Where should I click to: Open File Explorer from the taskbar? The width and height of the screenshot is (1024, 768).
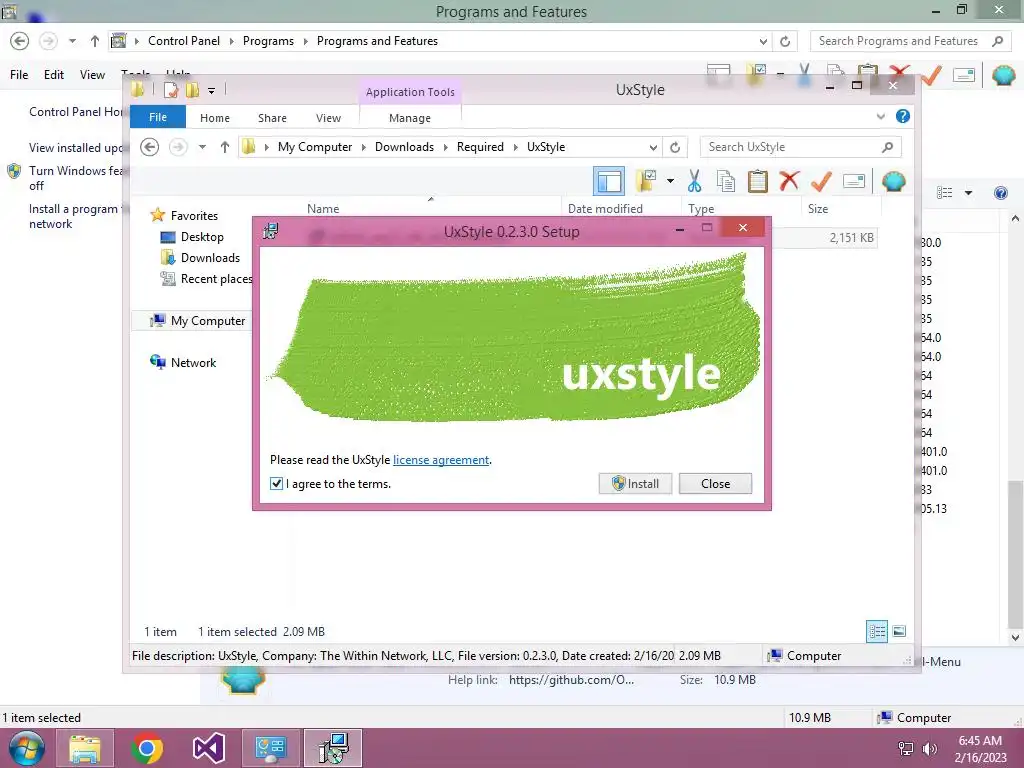(85, 748)
